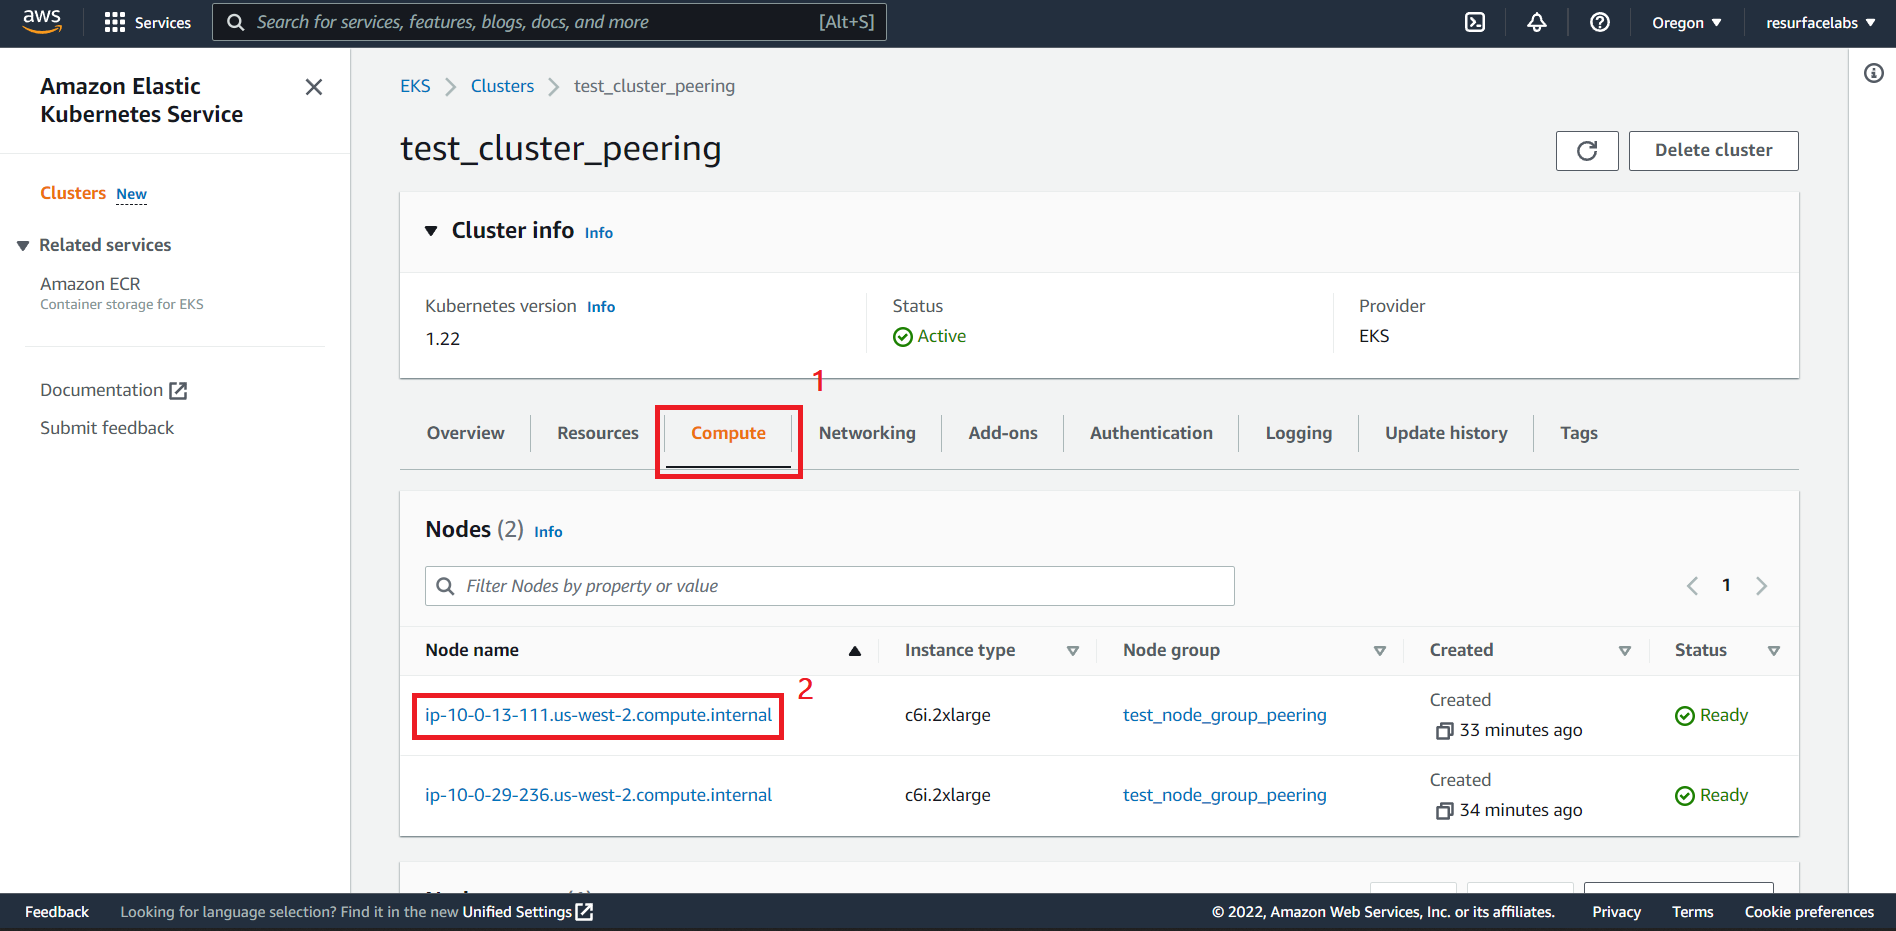1896x931 pixels.
Task: Open Clusters in the side navigation
Action: pos(73,193)
